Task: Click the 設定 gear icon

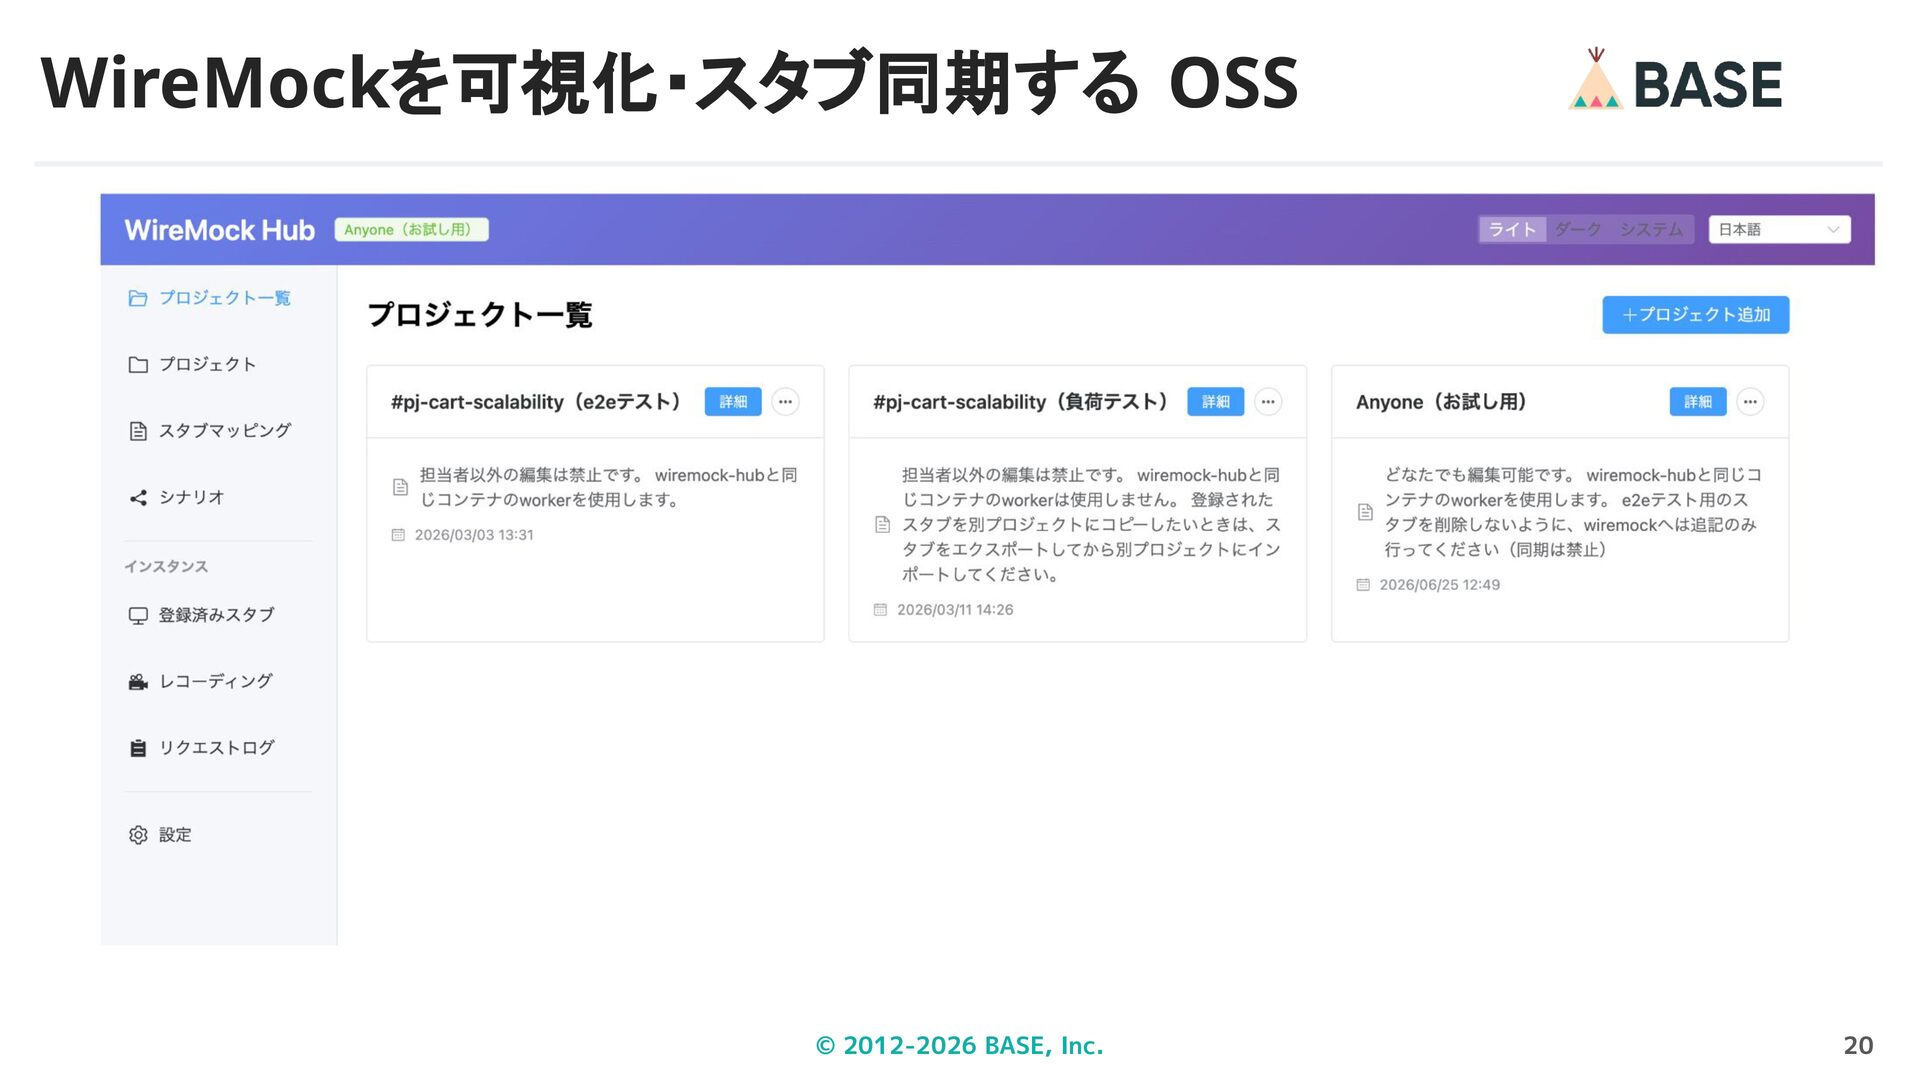Action: click(x=138, y=835)
